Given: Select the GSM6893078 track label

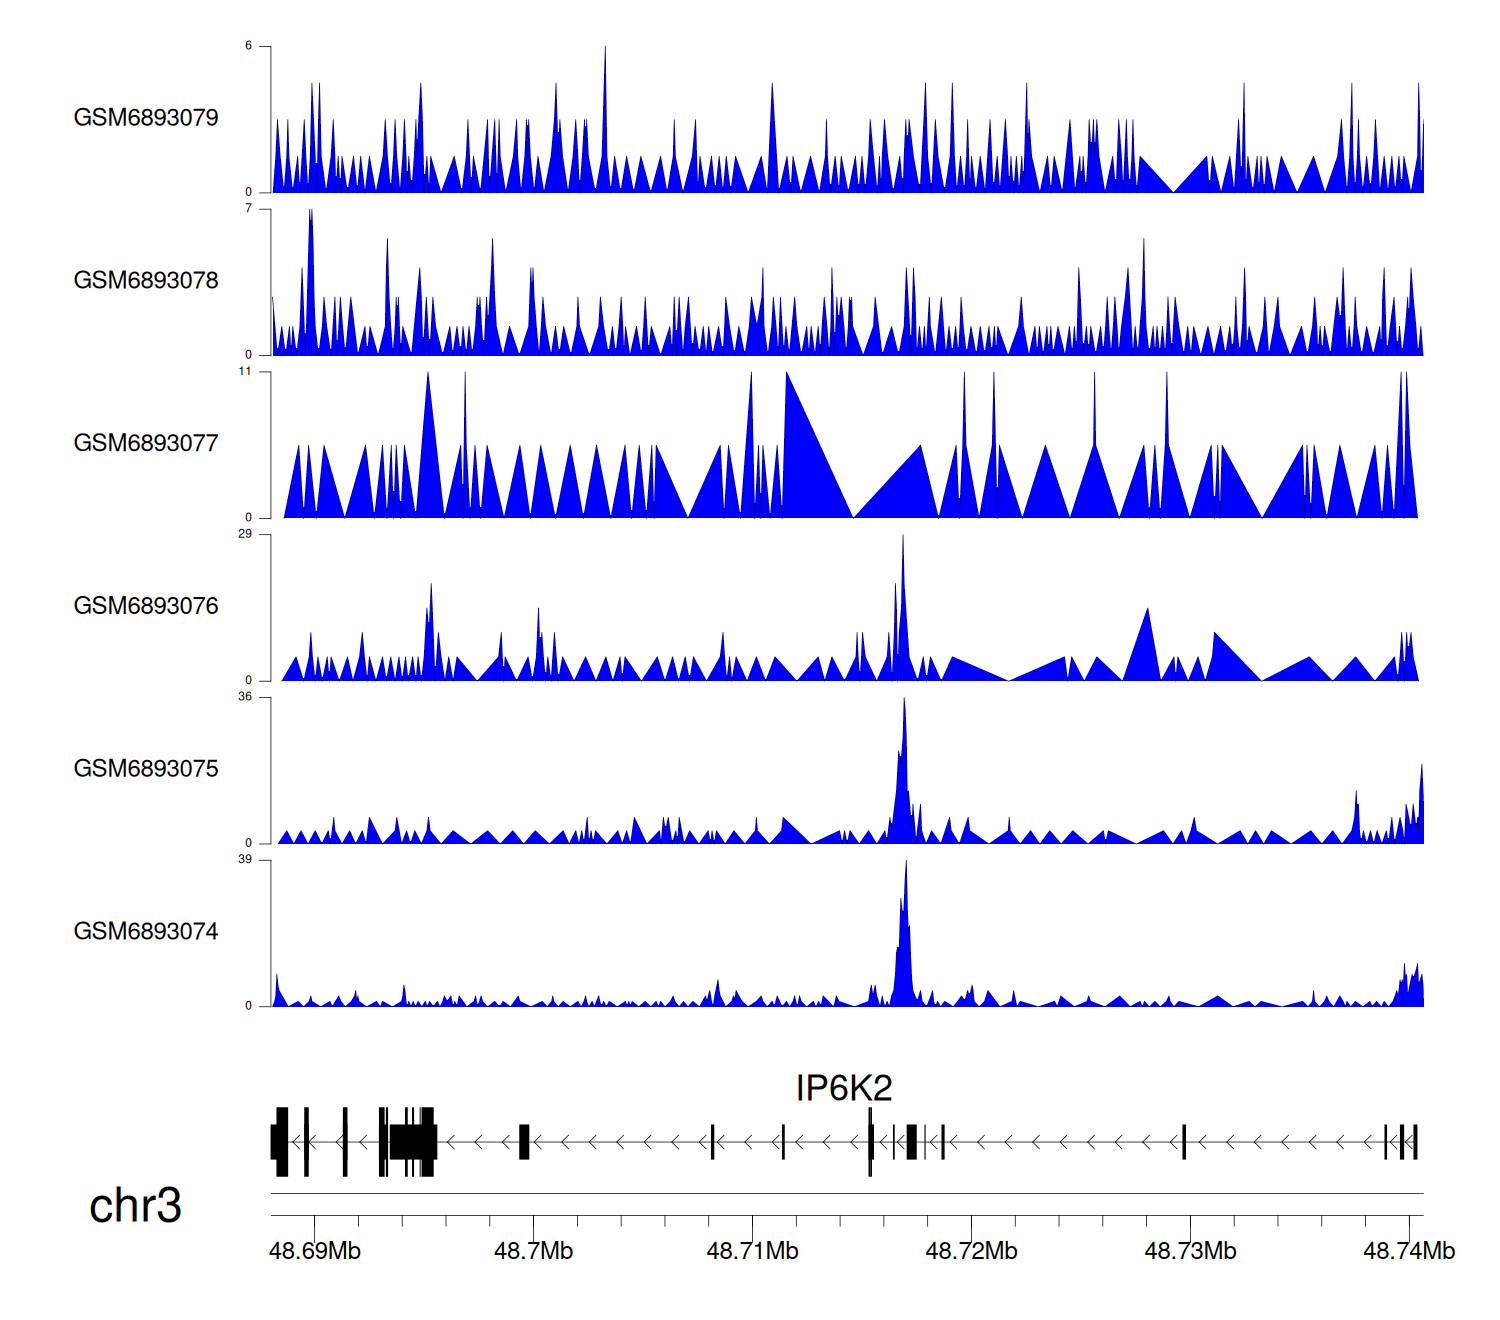Looking at the screenshot, I should (x=146, y=281).
